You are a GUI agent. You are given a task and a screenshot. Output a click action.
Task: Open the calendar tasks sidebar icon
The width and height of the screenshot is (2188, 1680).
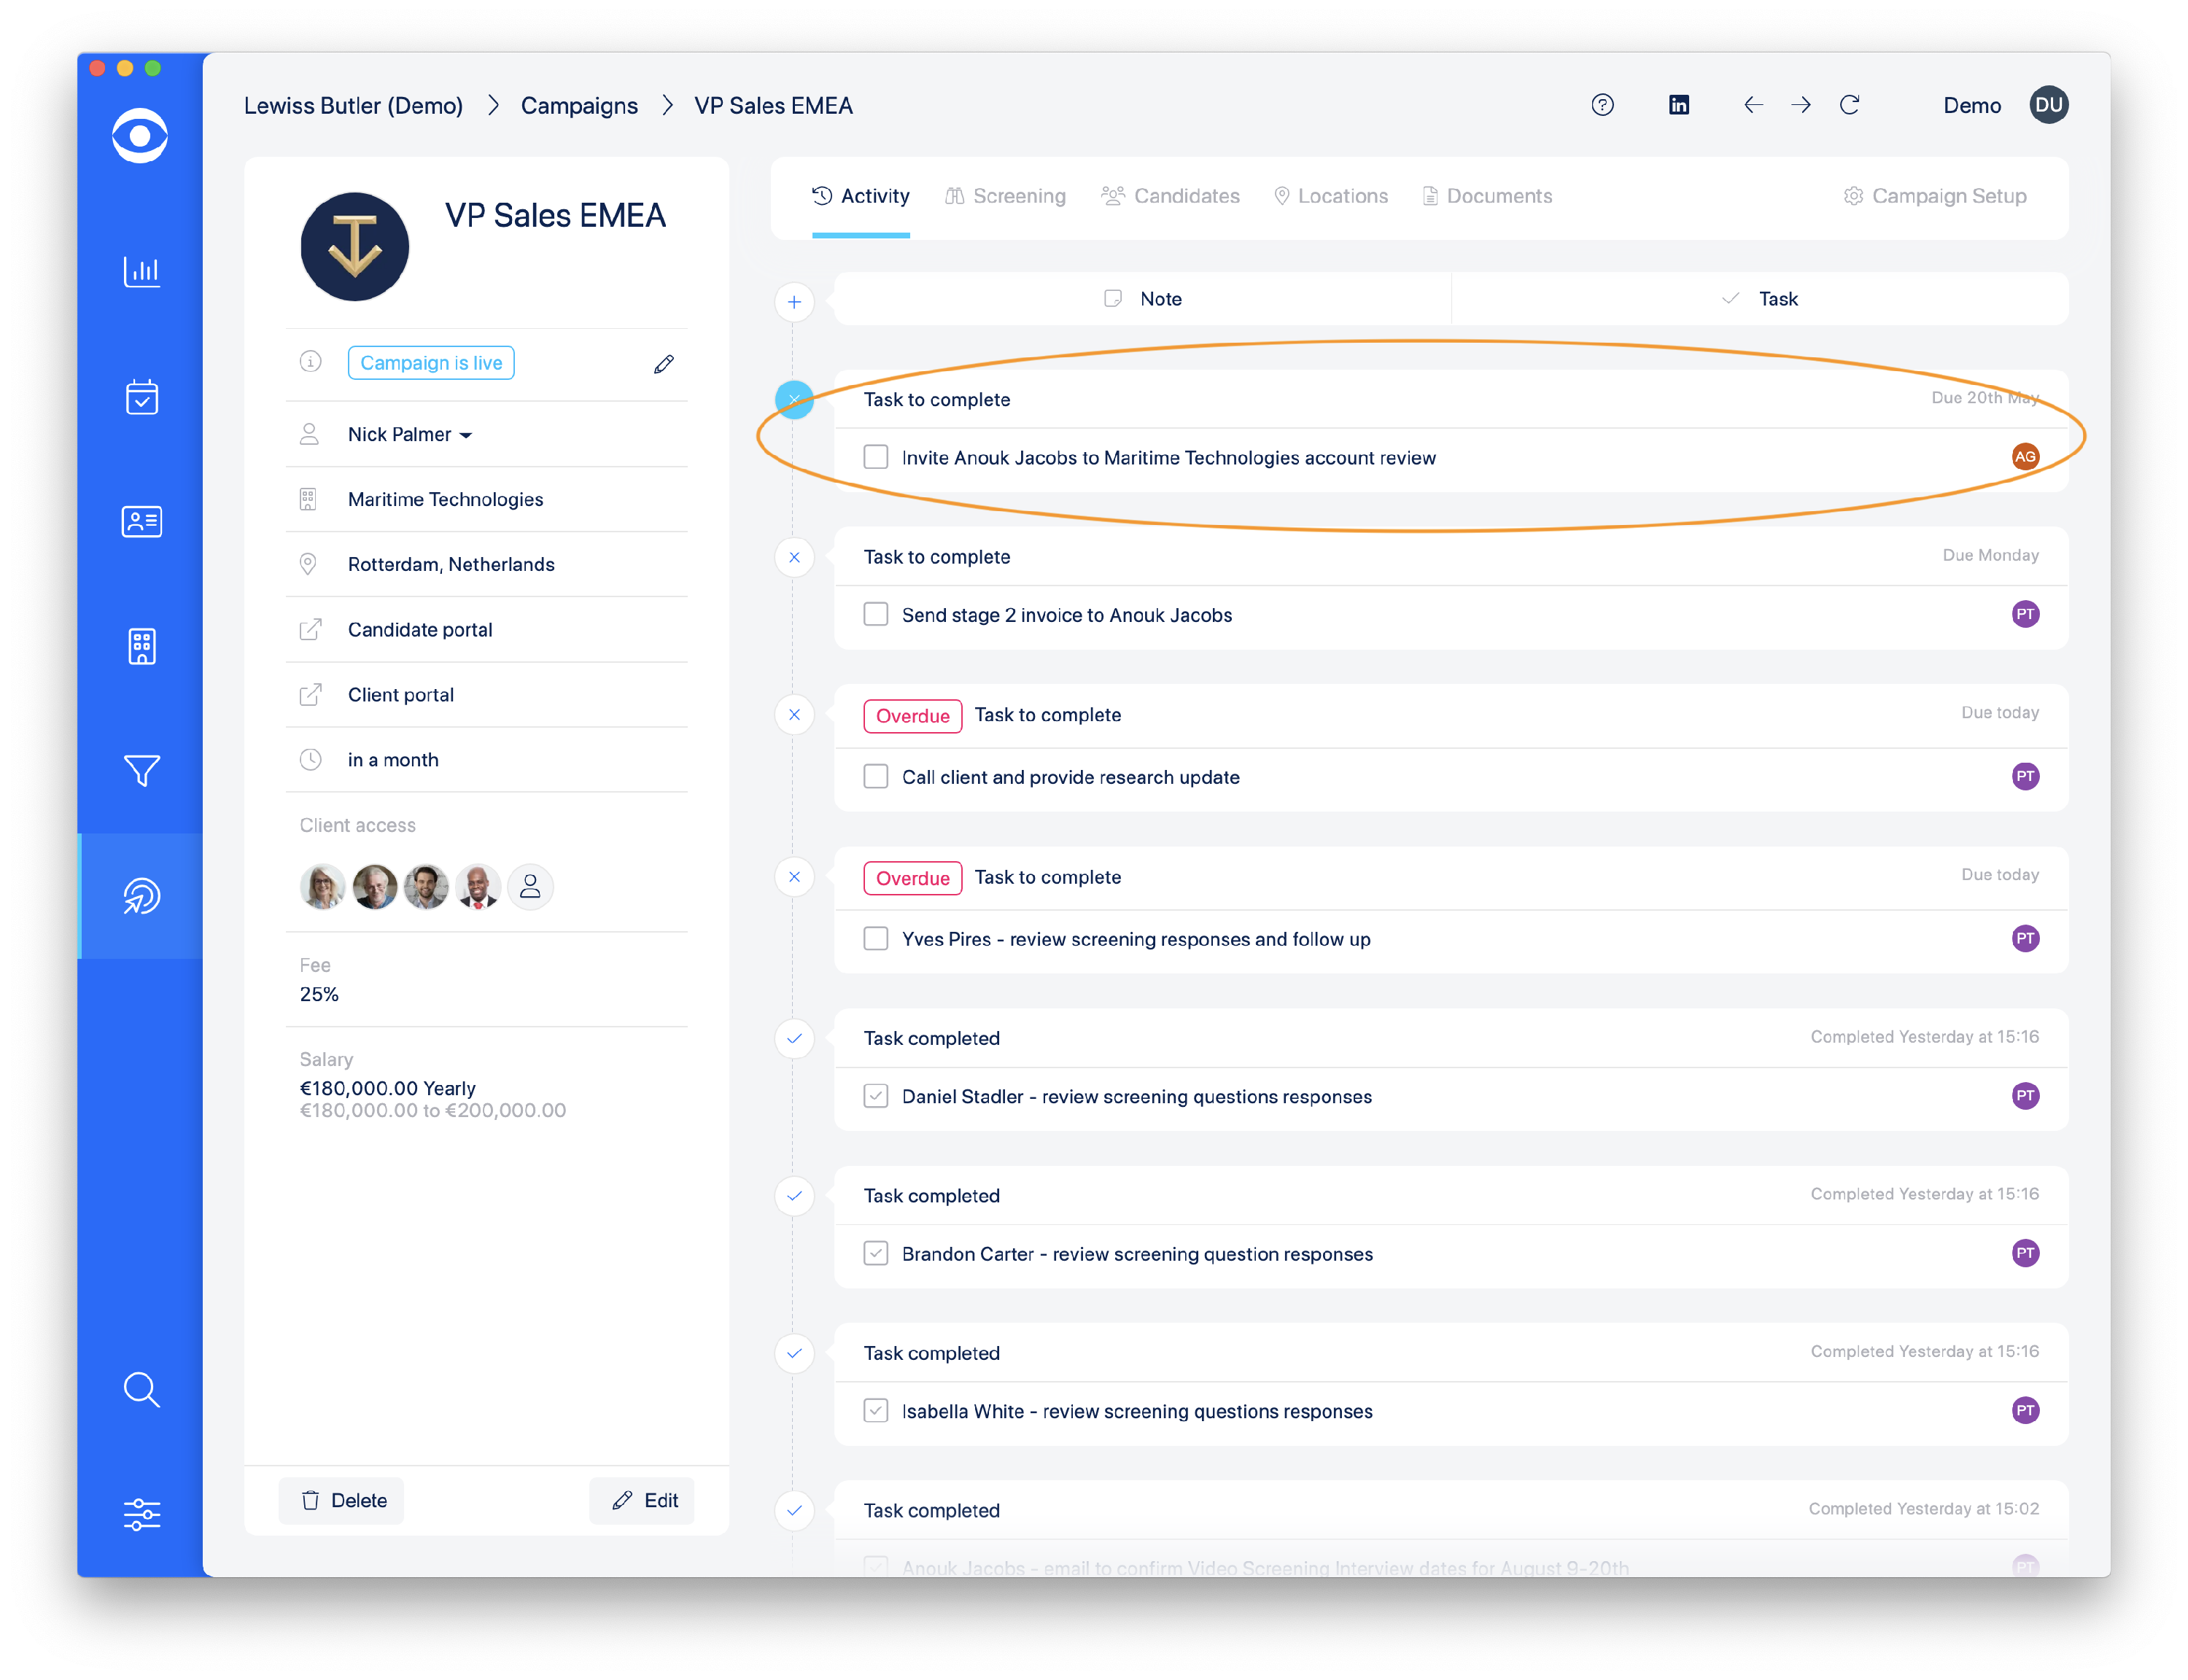[x=141, y=397]
